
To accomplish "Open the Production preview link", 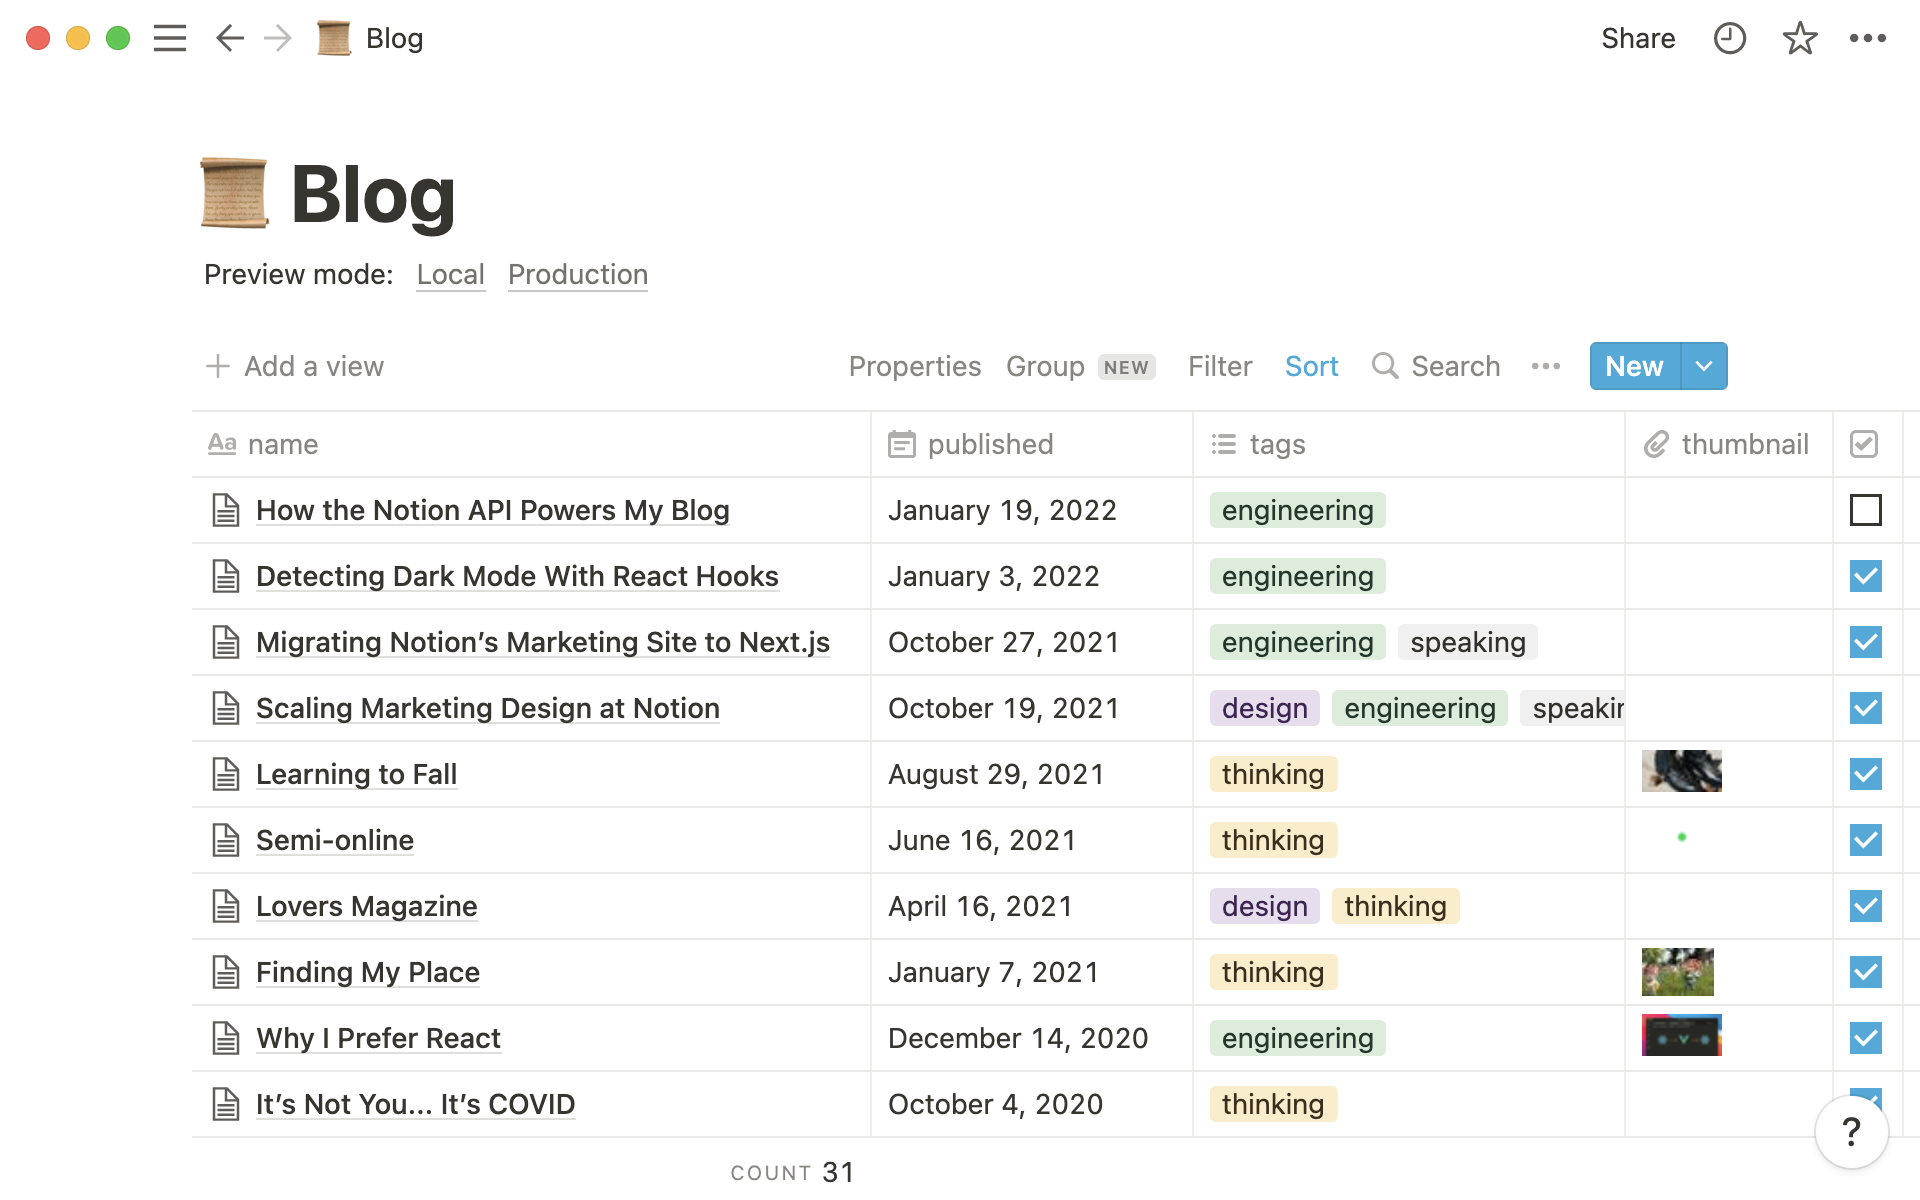I will point(578,274).
